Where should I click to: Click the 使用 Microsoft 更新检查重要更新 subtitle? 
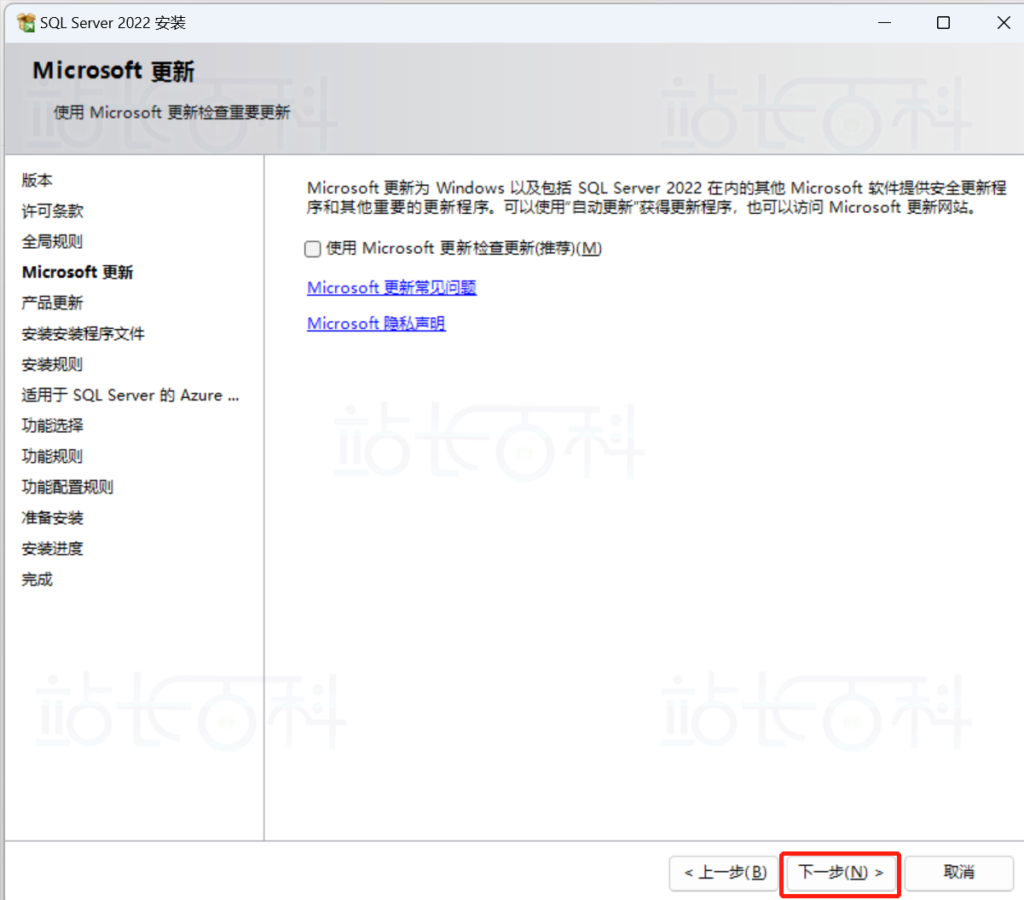pyautogui.click(x=172, y=112)
